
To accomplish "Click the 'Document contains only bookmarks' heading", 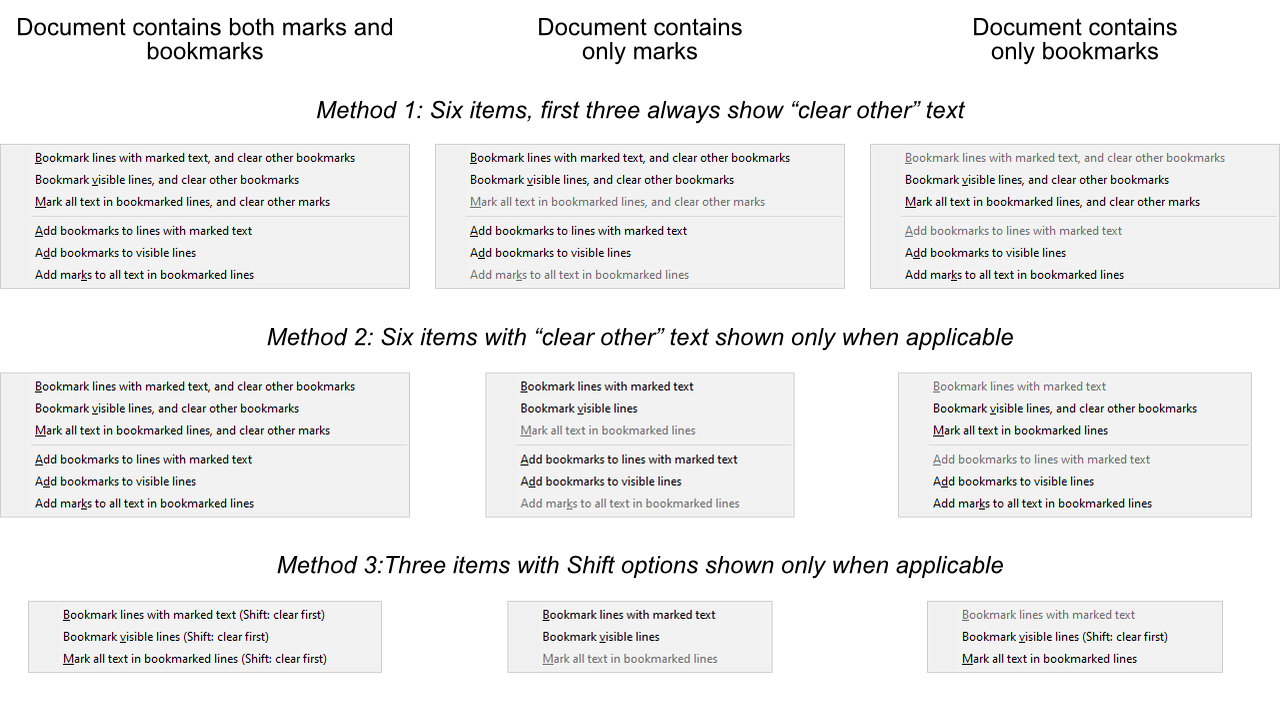I will click(x=1075, y=39).
